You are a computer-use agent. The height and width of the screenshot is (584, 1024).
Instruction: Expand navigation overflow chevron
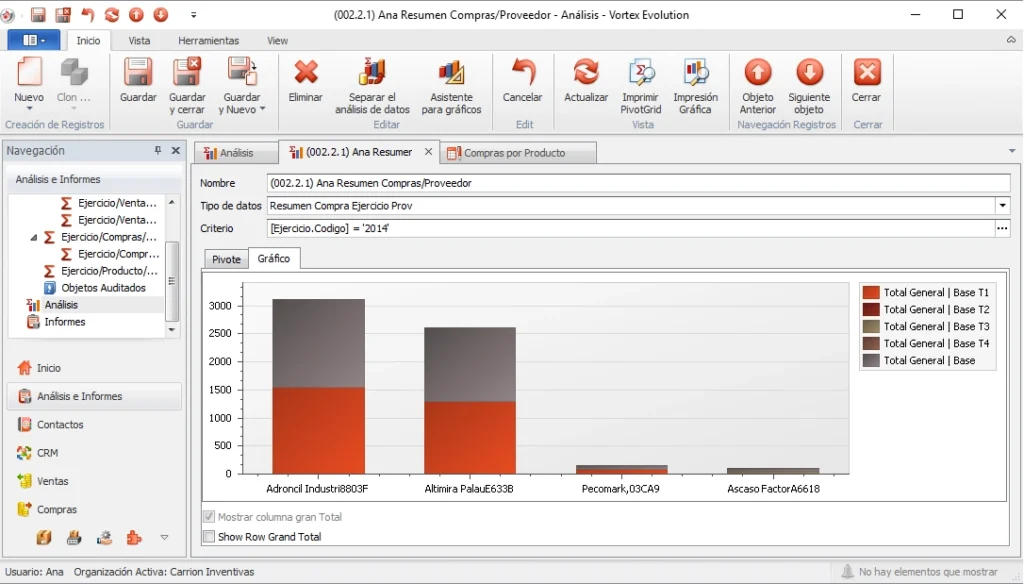click(x=164, y=538)
